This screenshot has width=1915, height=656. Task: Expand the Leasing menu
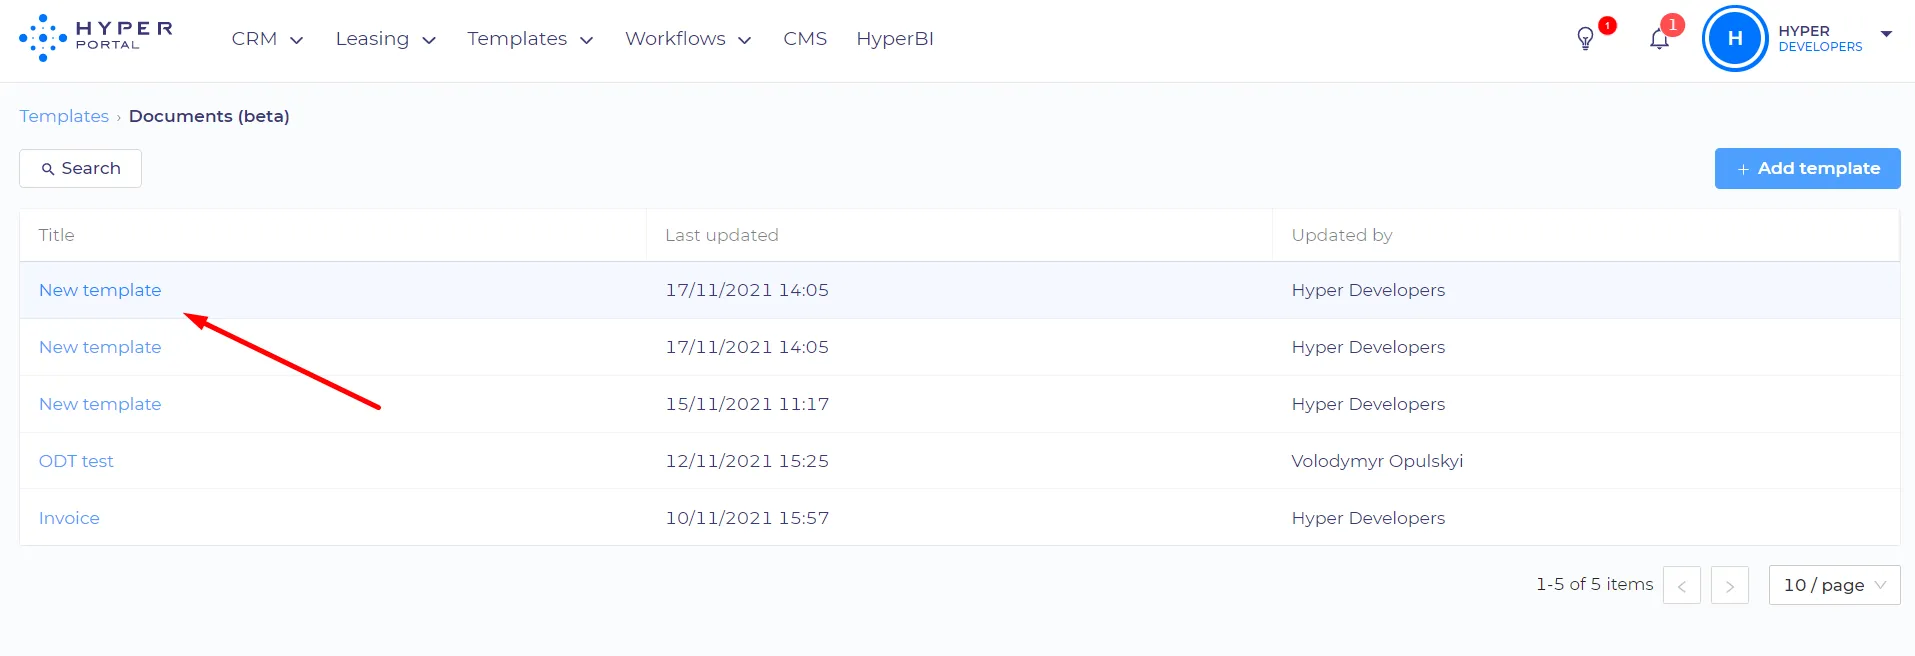point(386,39)
